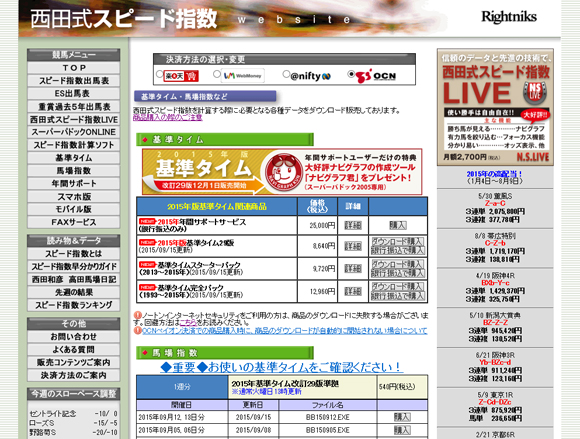
Task: Click ダウンロード購入 for 基準タイム29版
Action: [398, 242]
